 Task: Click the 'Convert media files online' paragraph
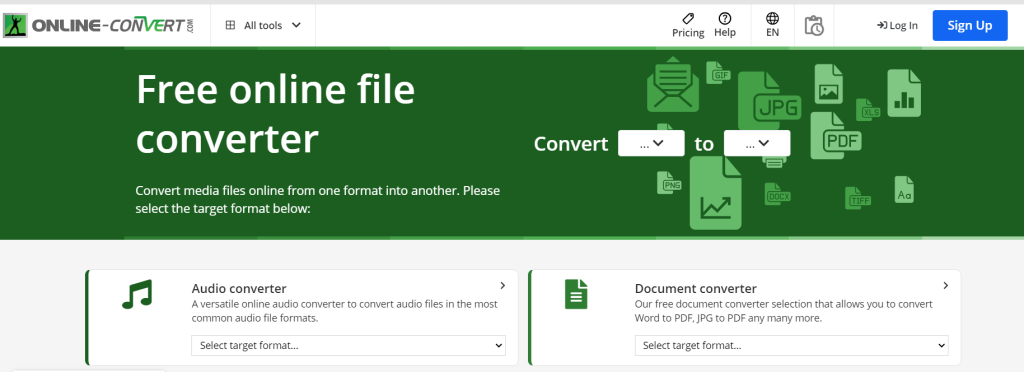click(317, 200)
